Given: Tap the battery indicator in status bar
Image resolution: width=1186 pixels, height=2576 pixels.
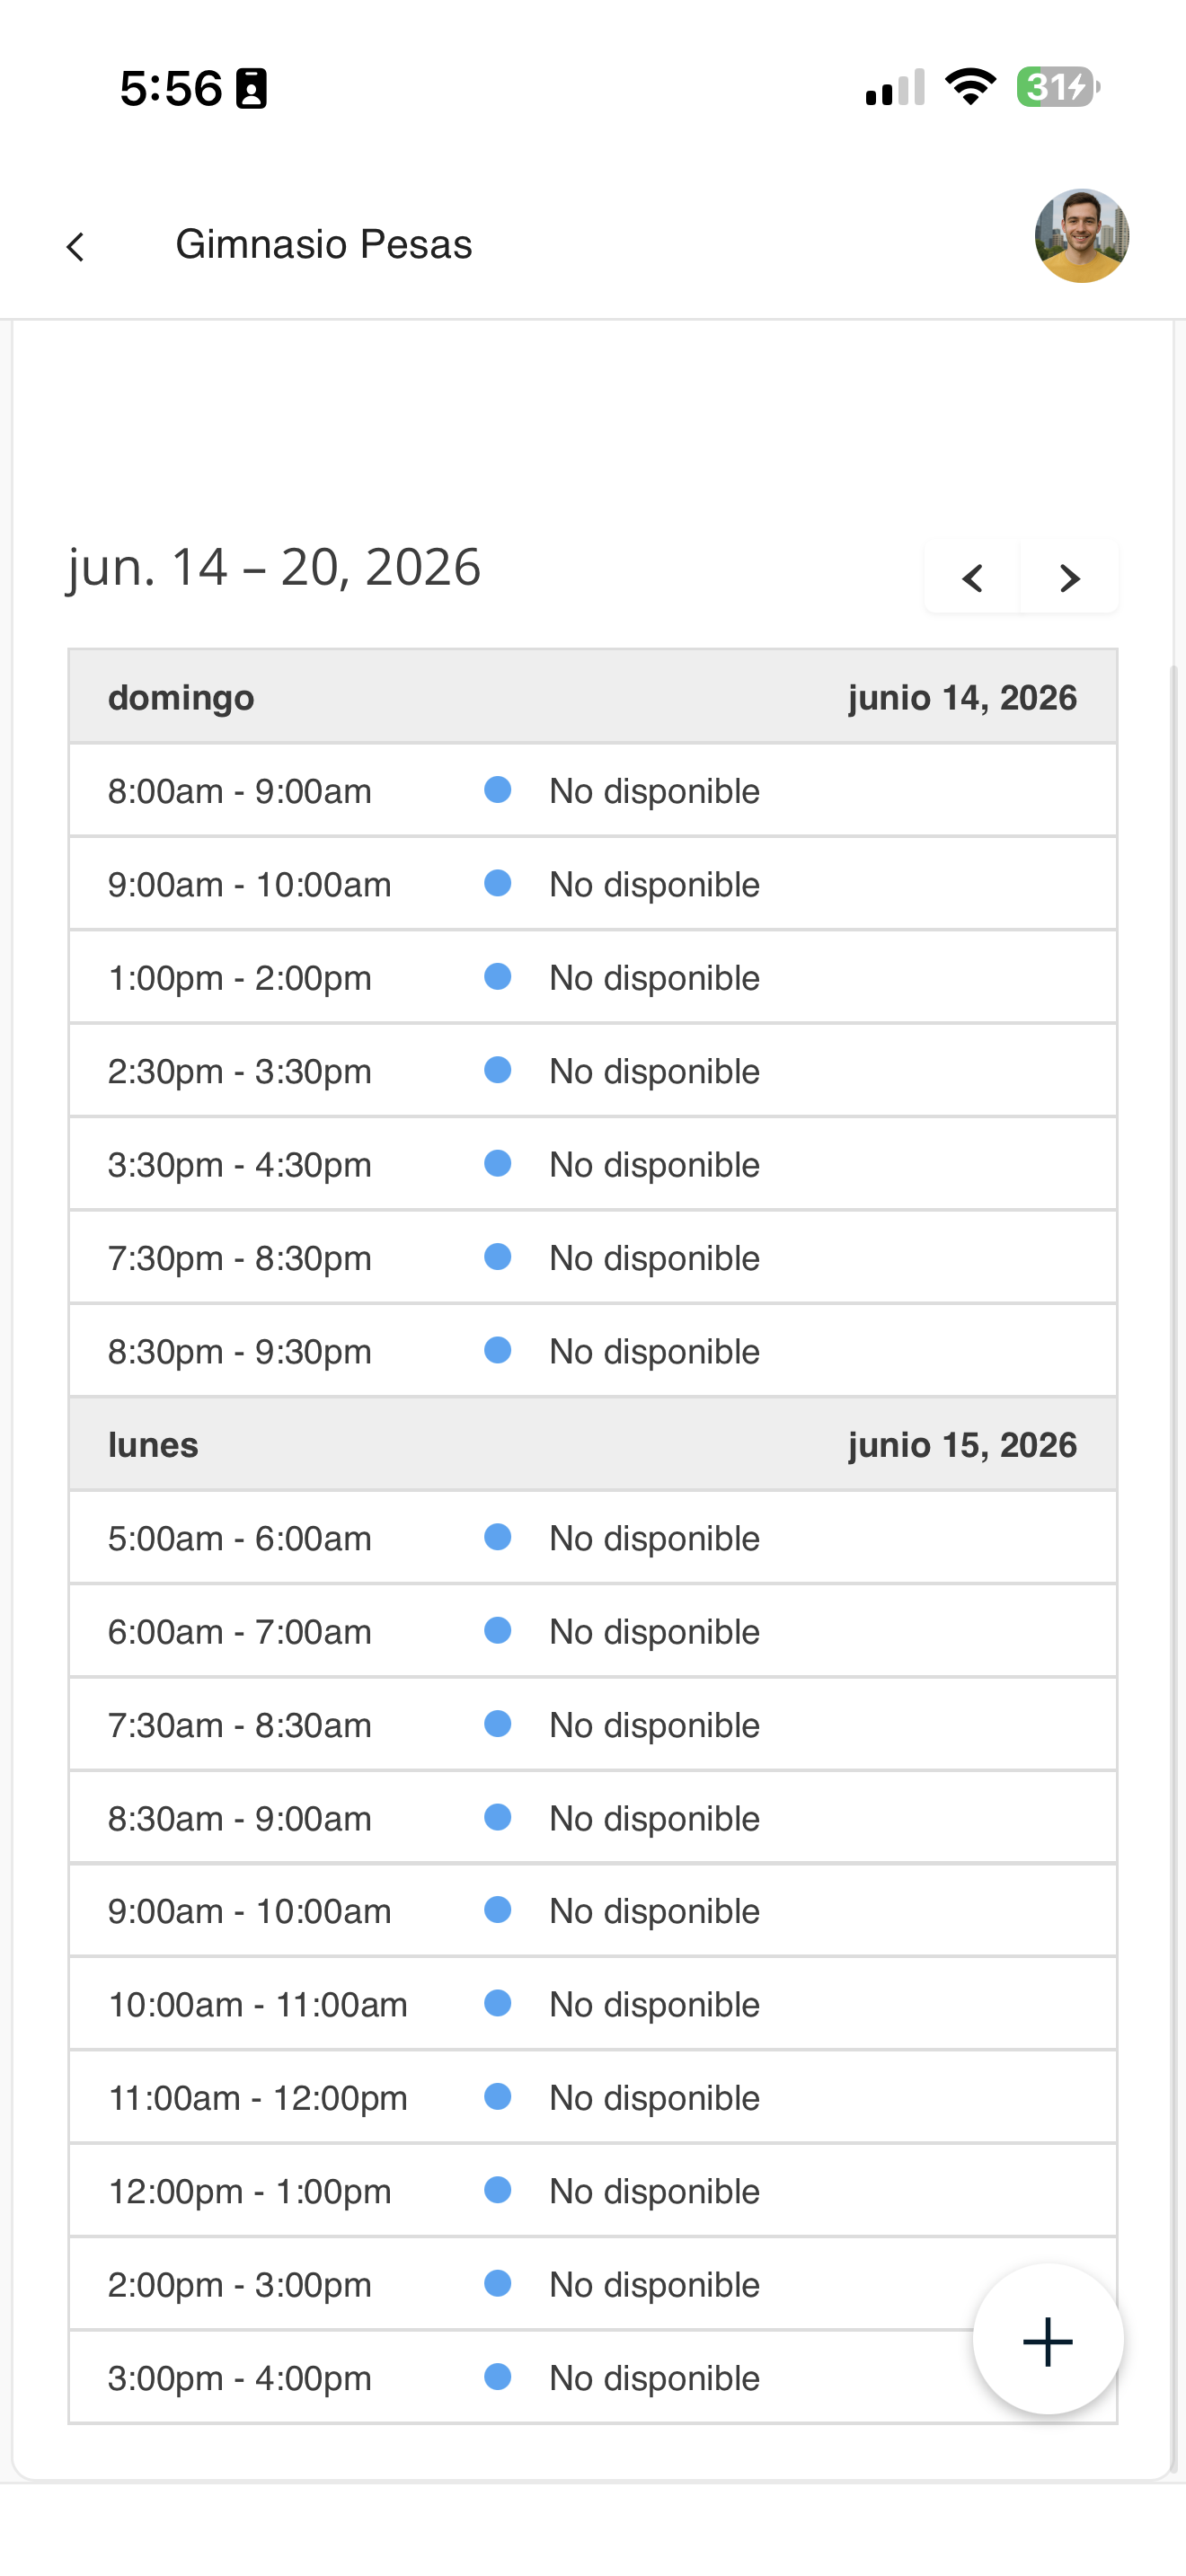Looking at the screenshot, I should point(1058,87).
